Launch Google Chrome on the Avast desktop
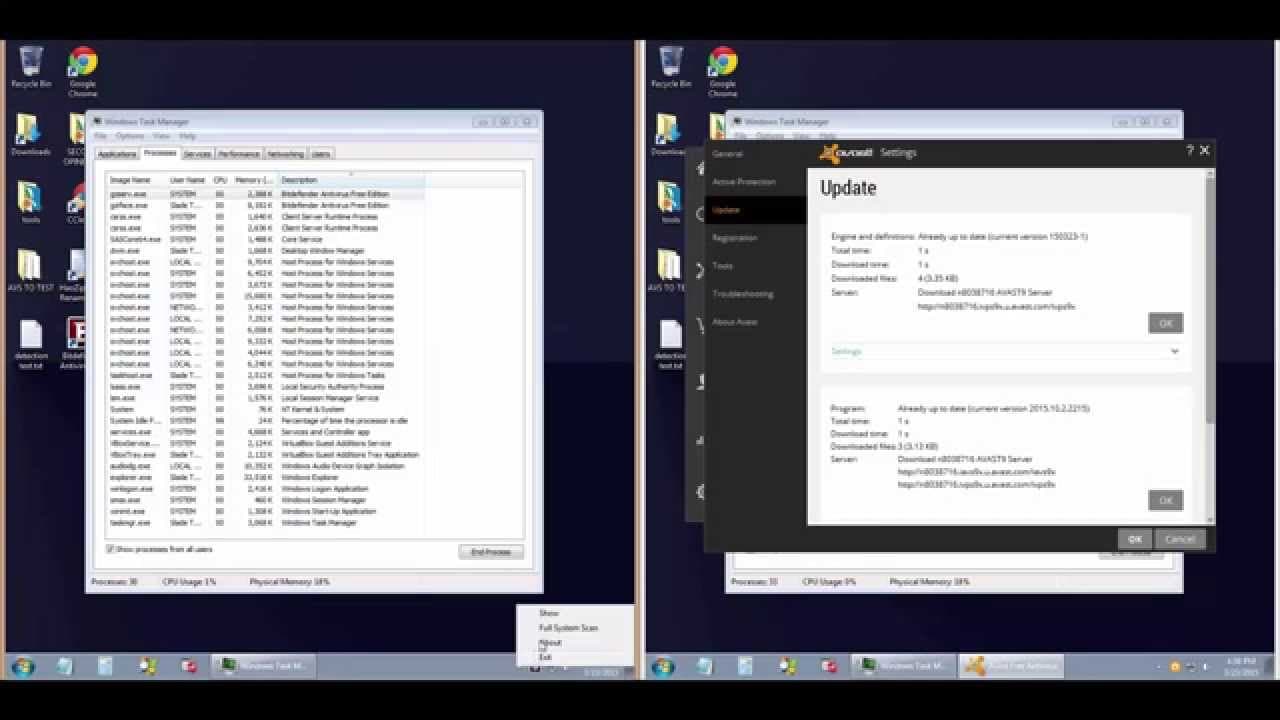The height and width of the screenshot is (720, 1280). click(x=722, y=71)
